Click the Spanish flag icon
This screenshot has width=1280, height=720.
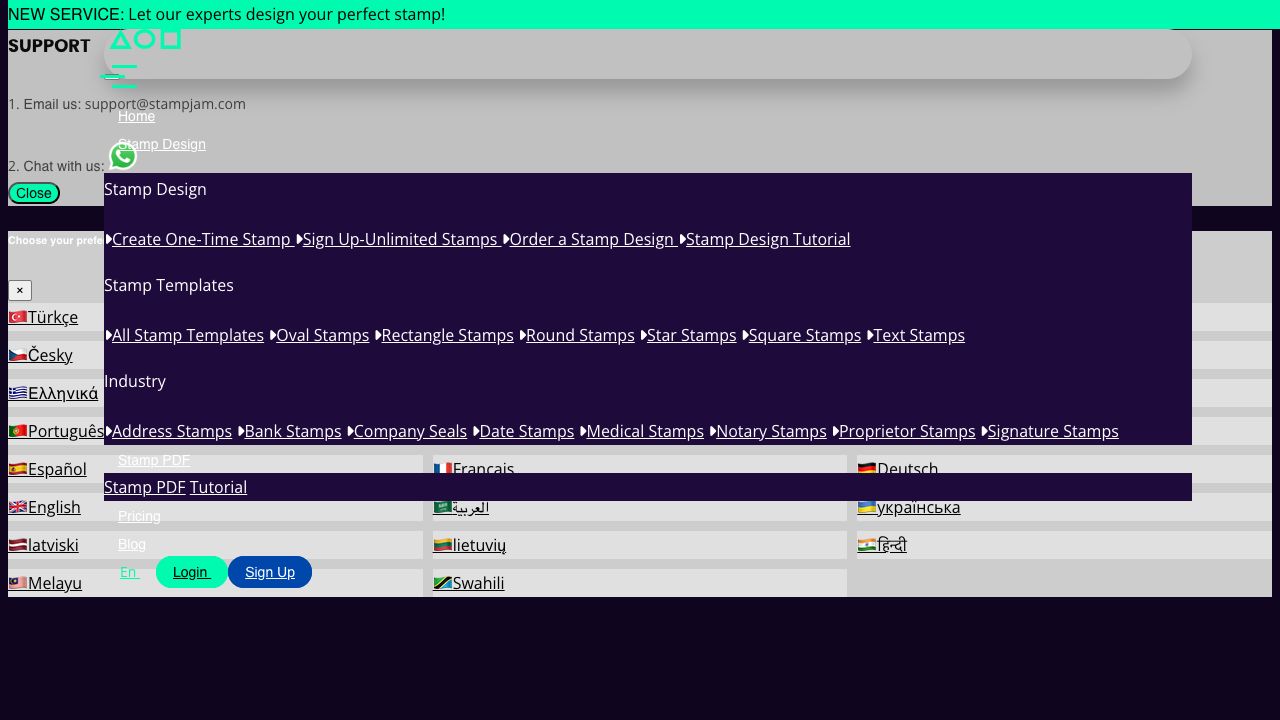point(18,469)
